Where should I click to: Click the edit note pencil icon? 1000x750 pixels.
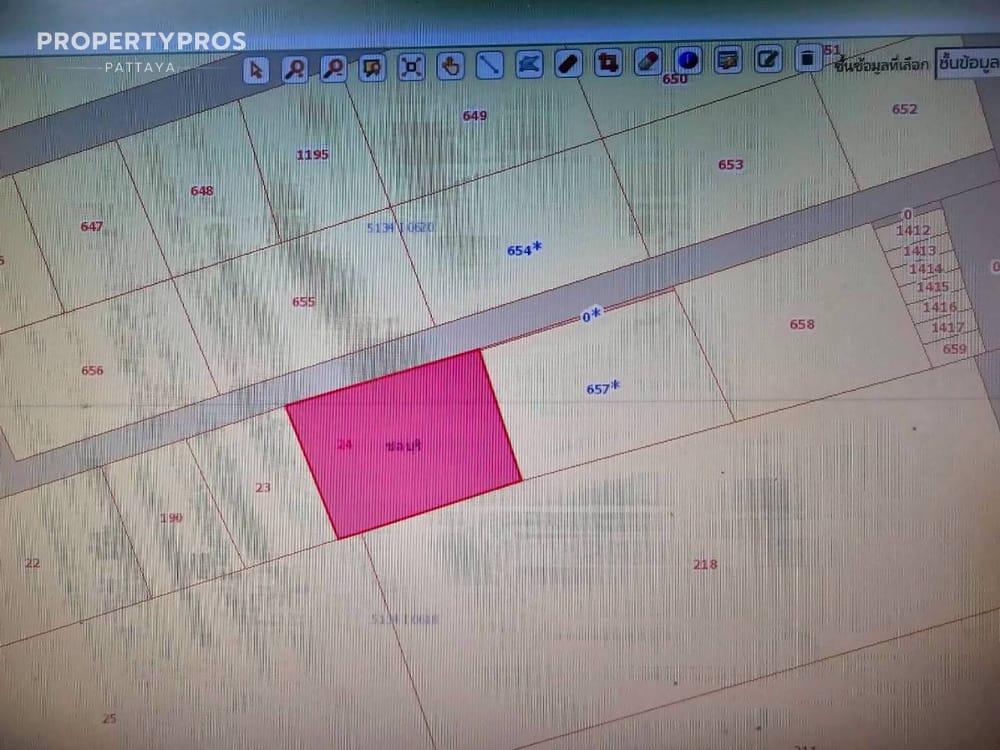(x=768, y=59)
